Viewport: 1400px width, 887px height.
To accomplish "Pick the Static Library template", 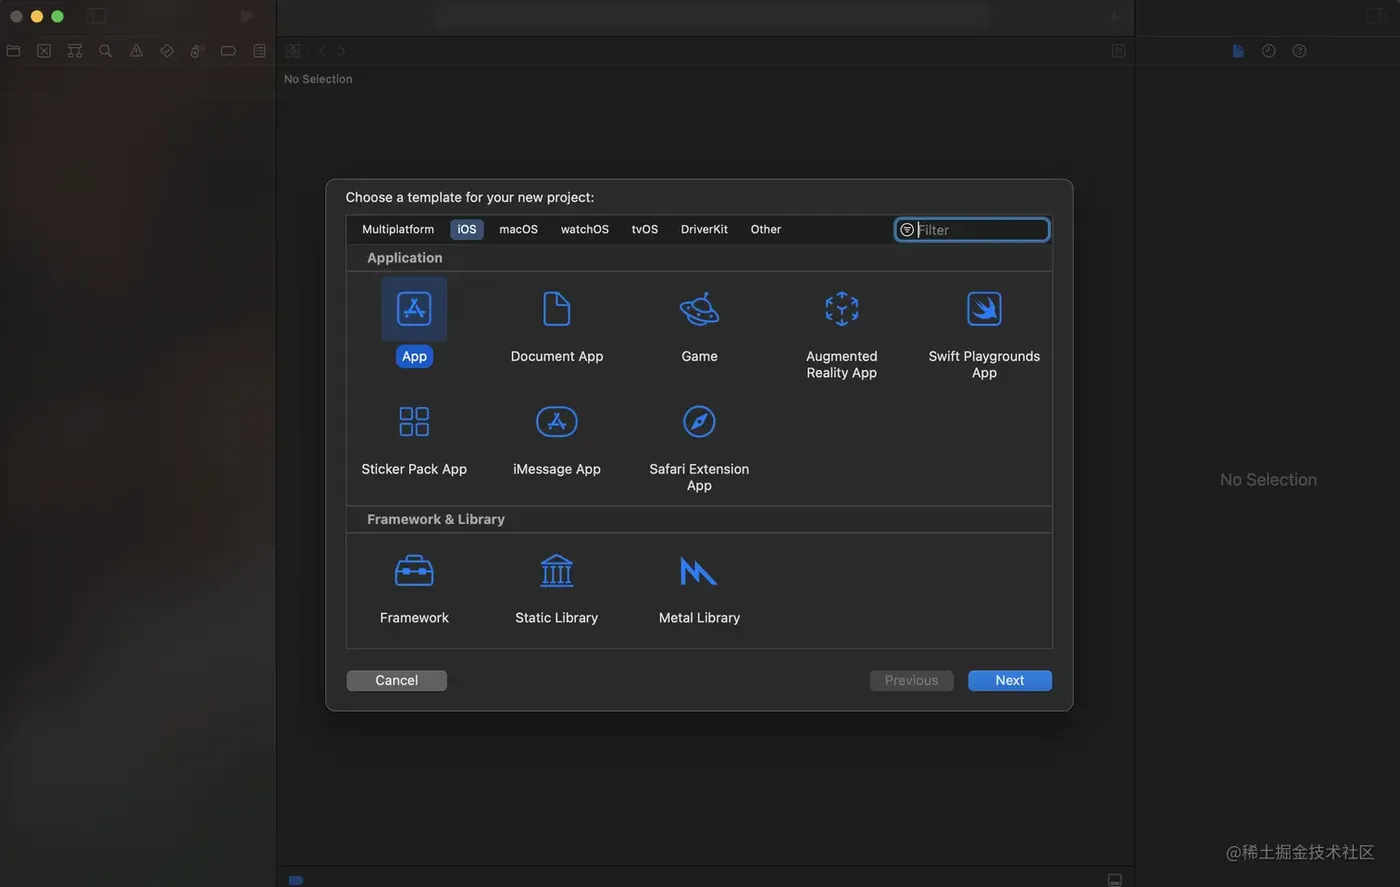I will [x=557, y=589].
